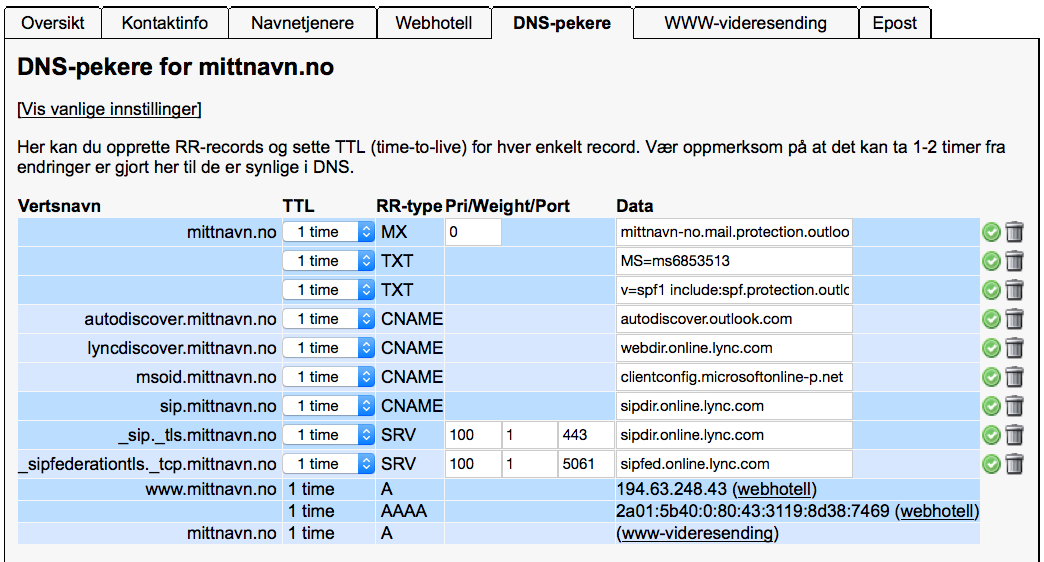
Task: Go to the Epost tab
Action: click(x=895, y=23)
